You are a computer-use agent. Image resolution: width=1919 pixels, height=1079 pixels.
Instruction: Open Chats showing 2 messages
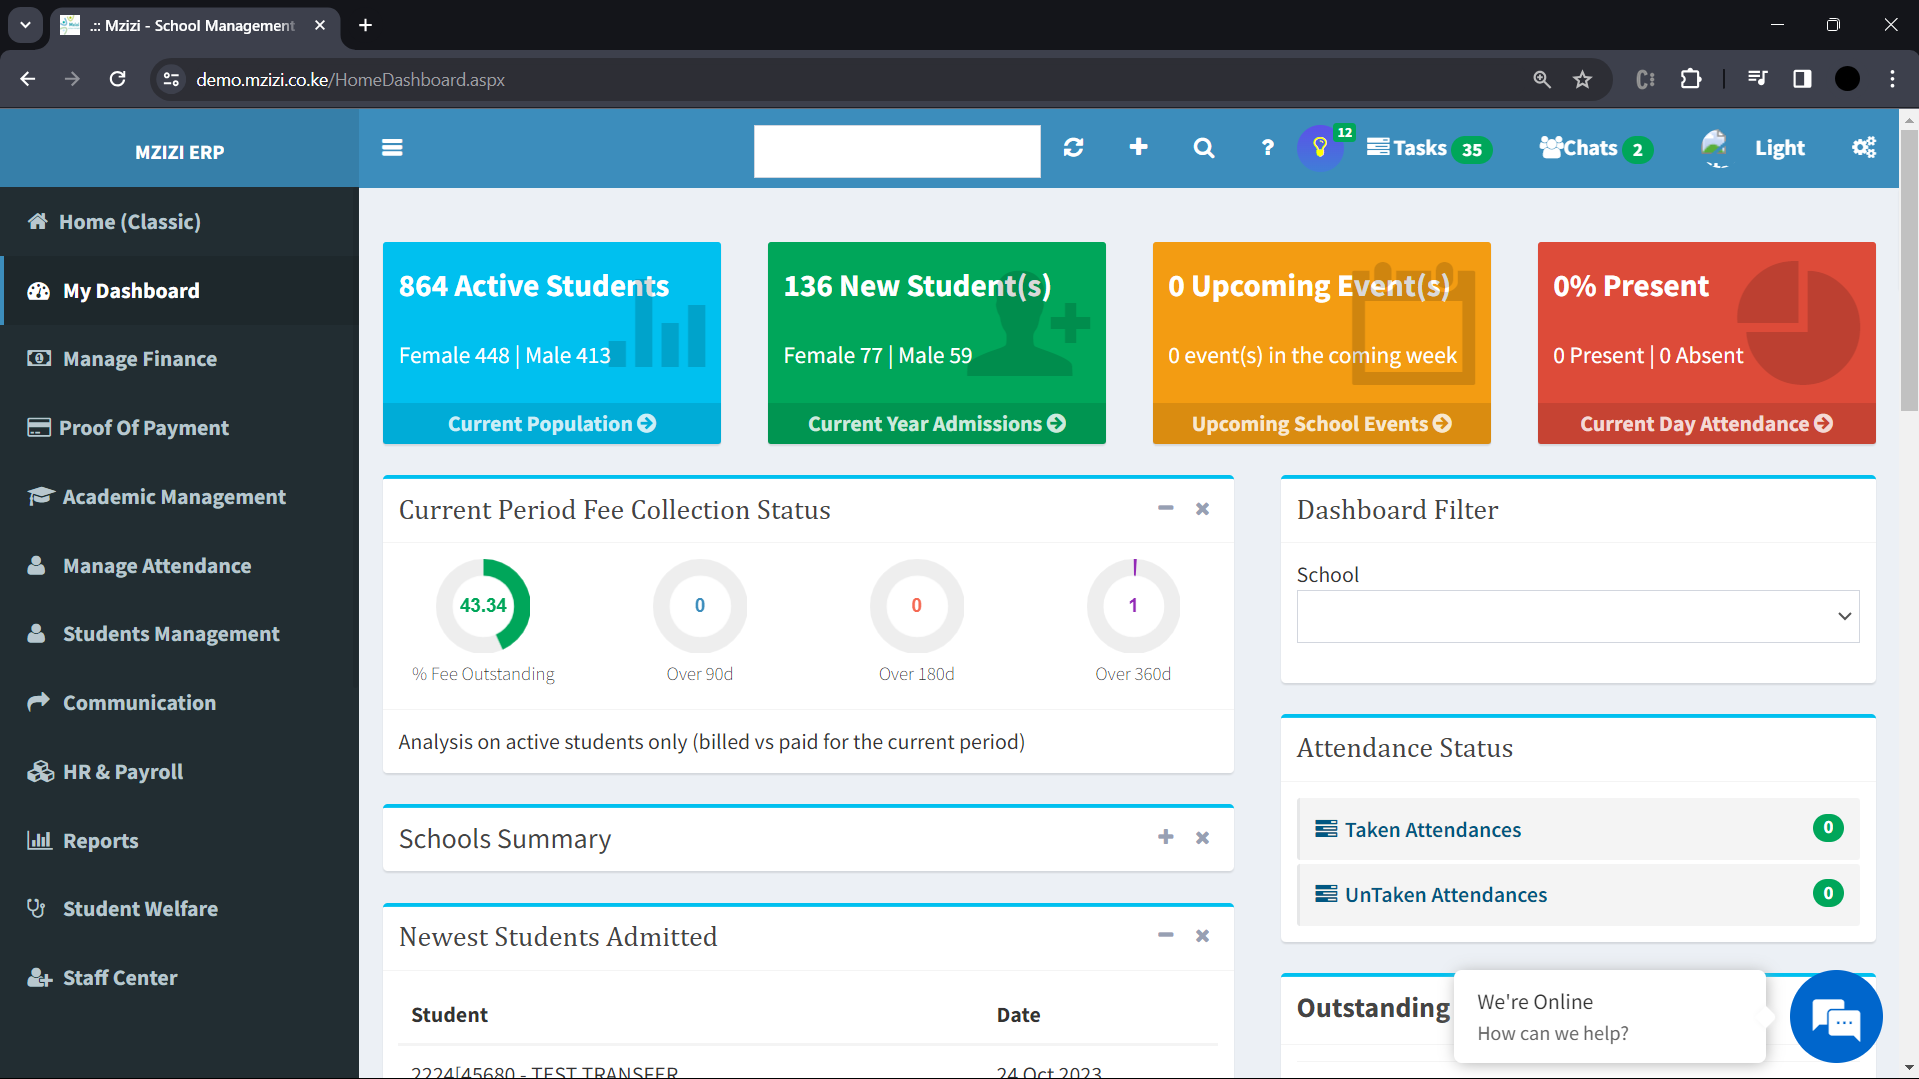(1595, 149)
